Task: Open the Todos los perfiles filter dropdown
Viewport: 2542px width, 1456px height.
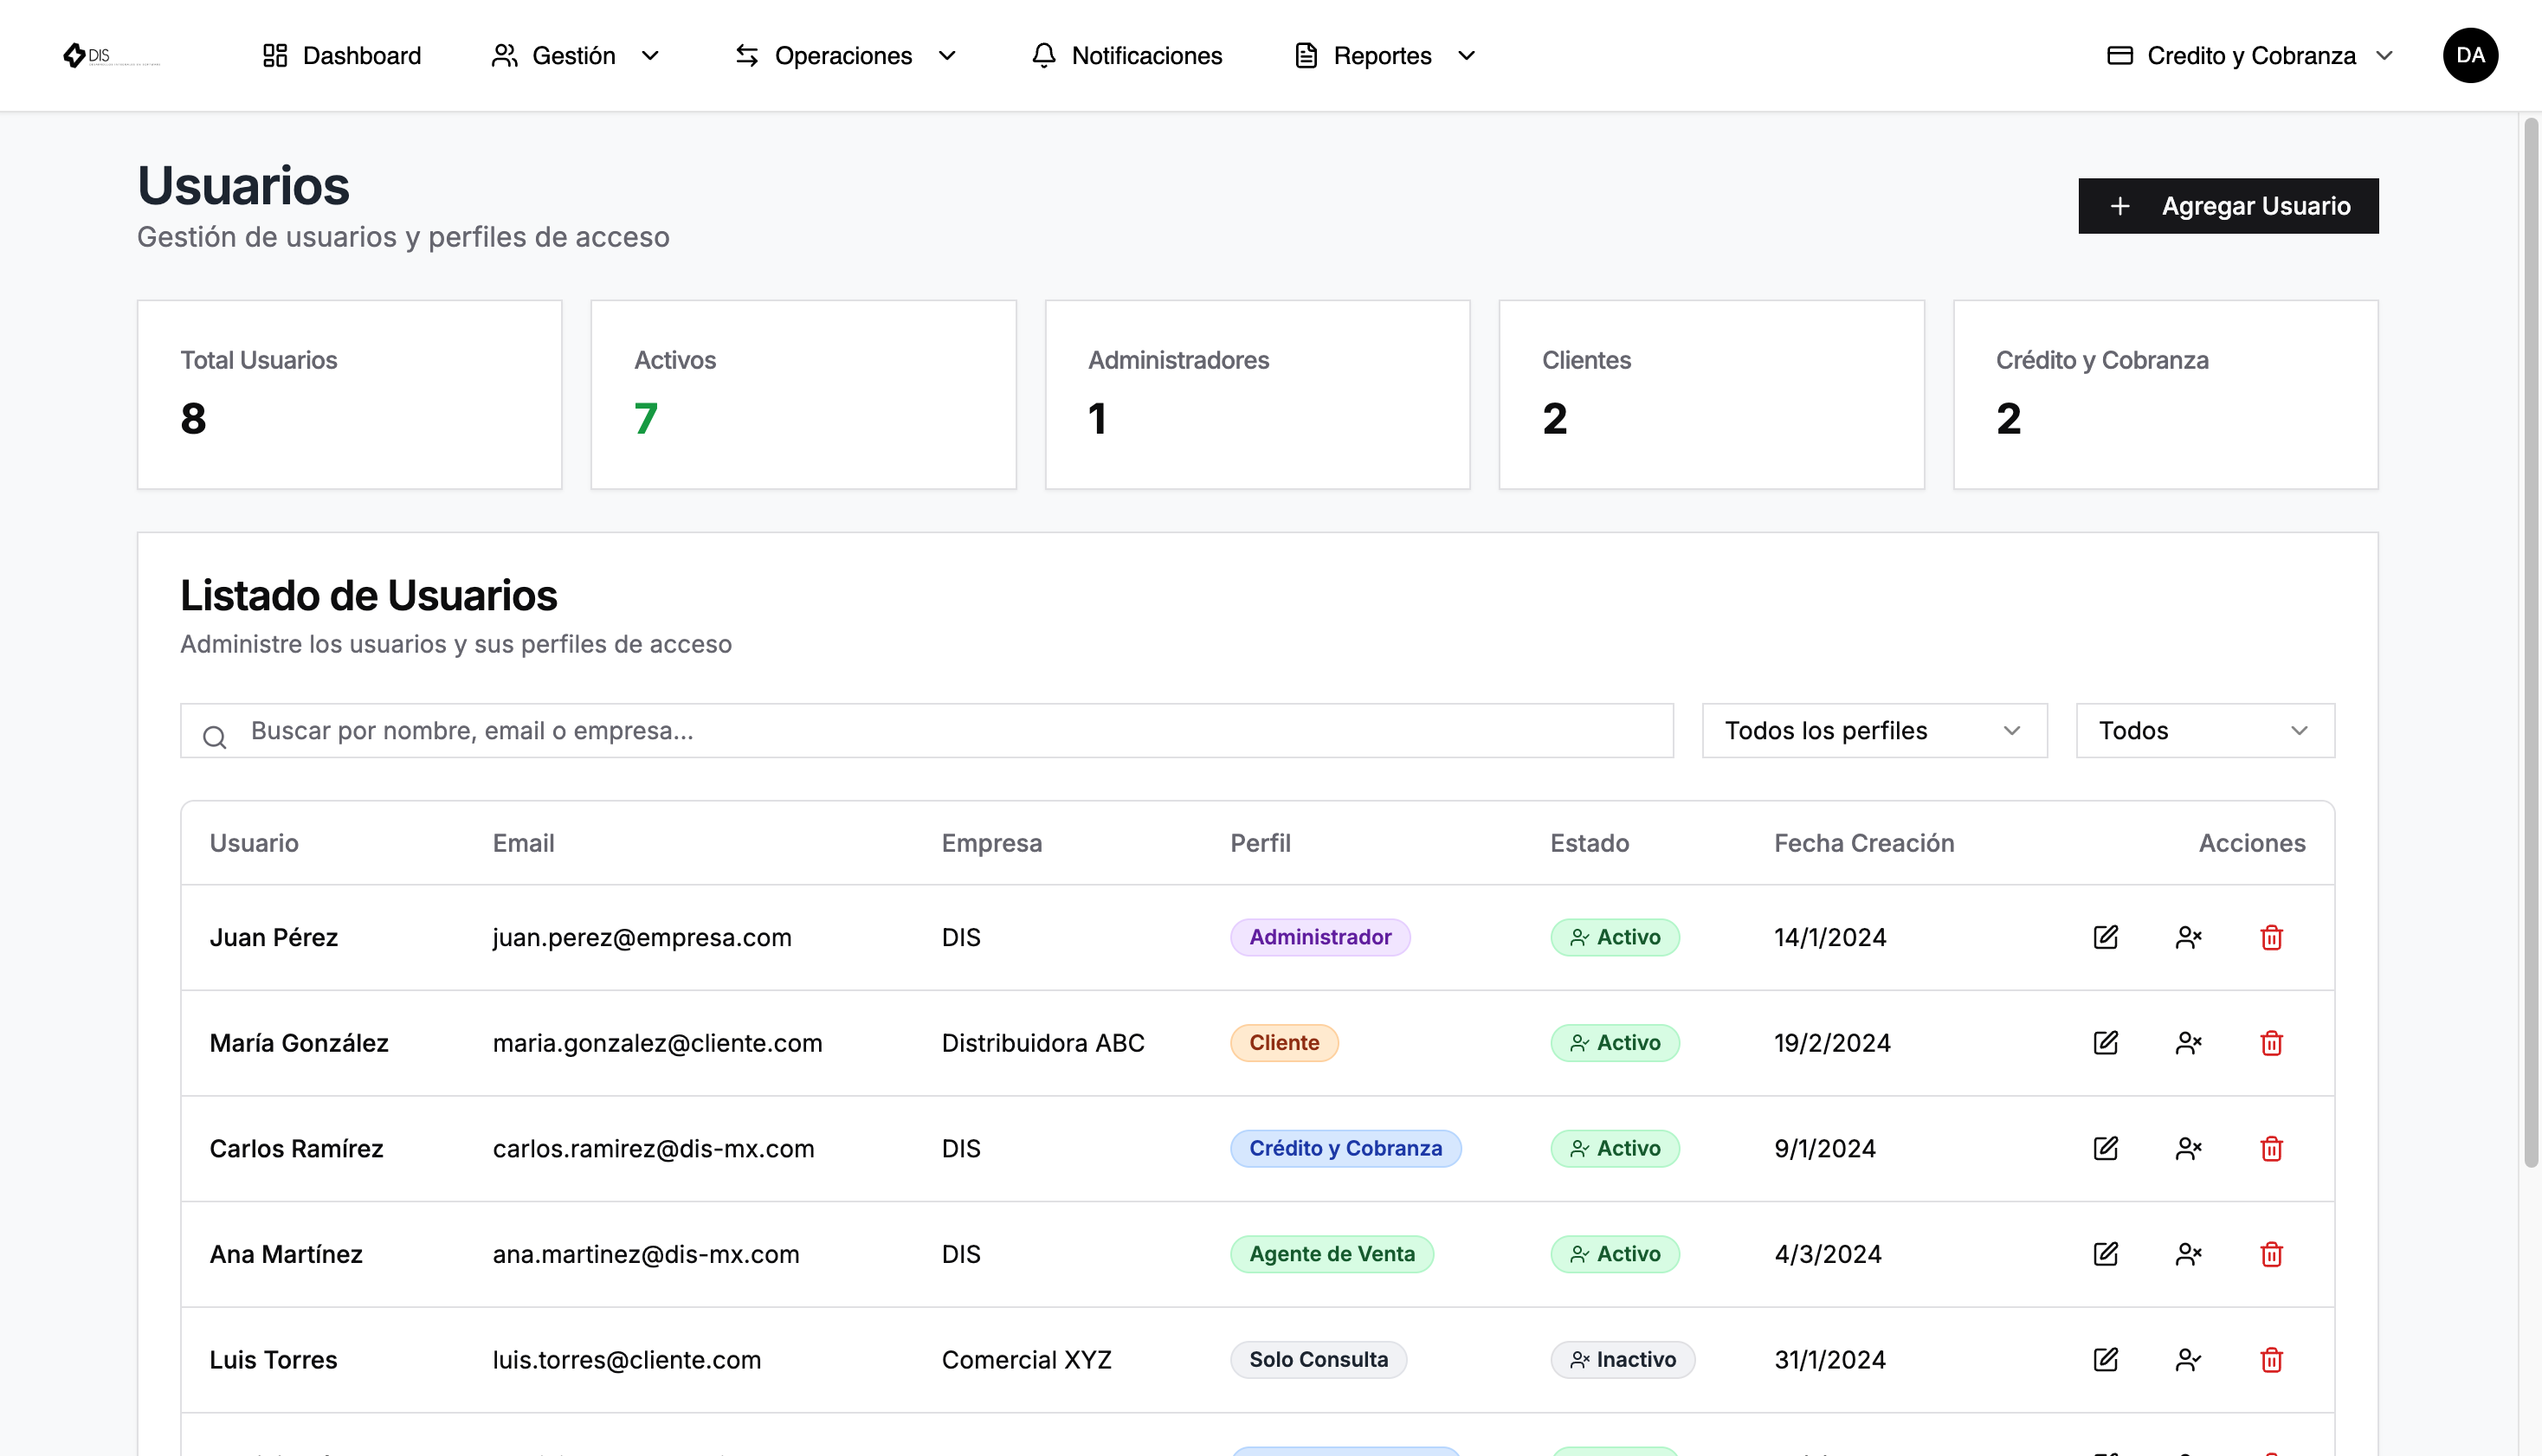Action: pos(1874,730)
